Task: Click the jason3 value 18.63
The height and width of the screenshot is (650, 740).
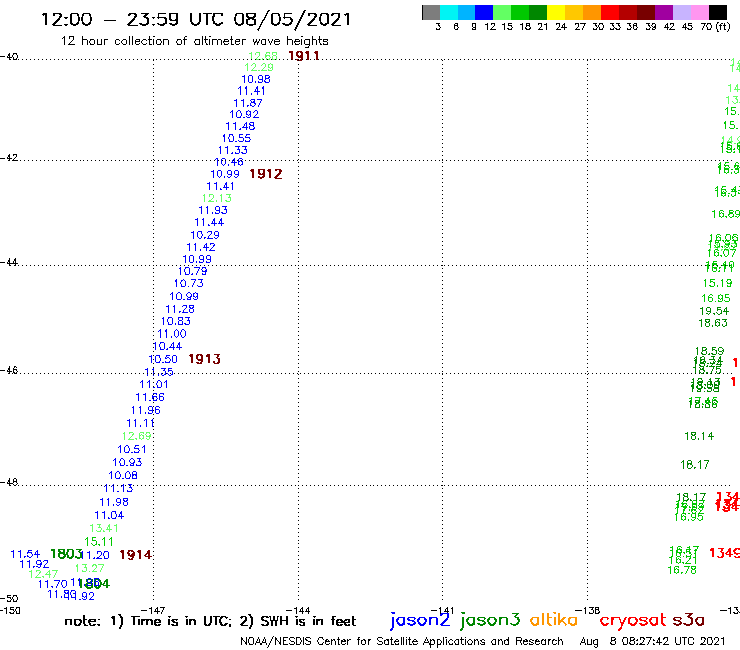Action: (x=713, y=323)
